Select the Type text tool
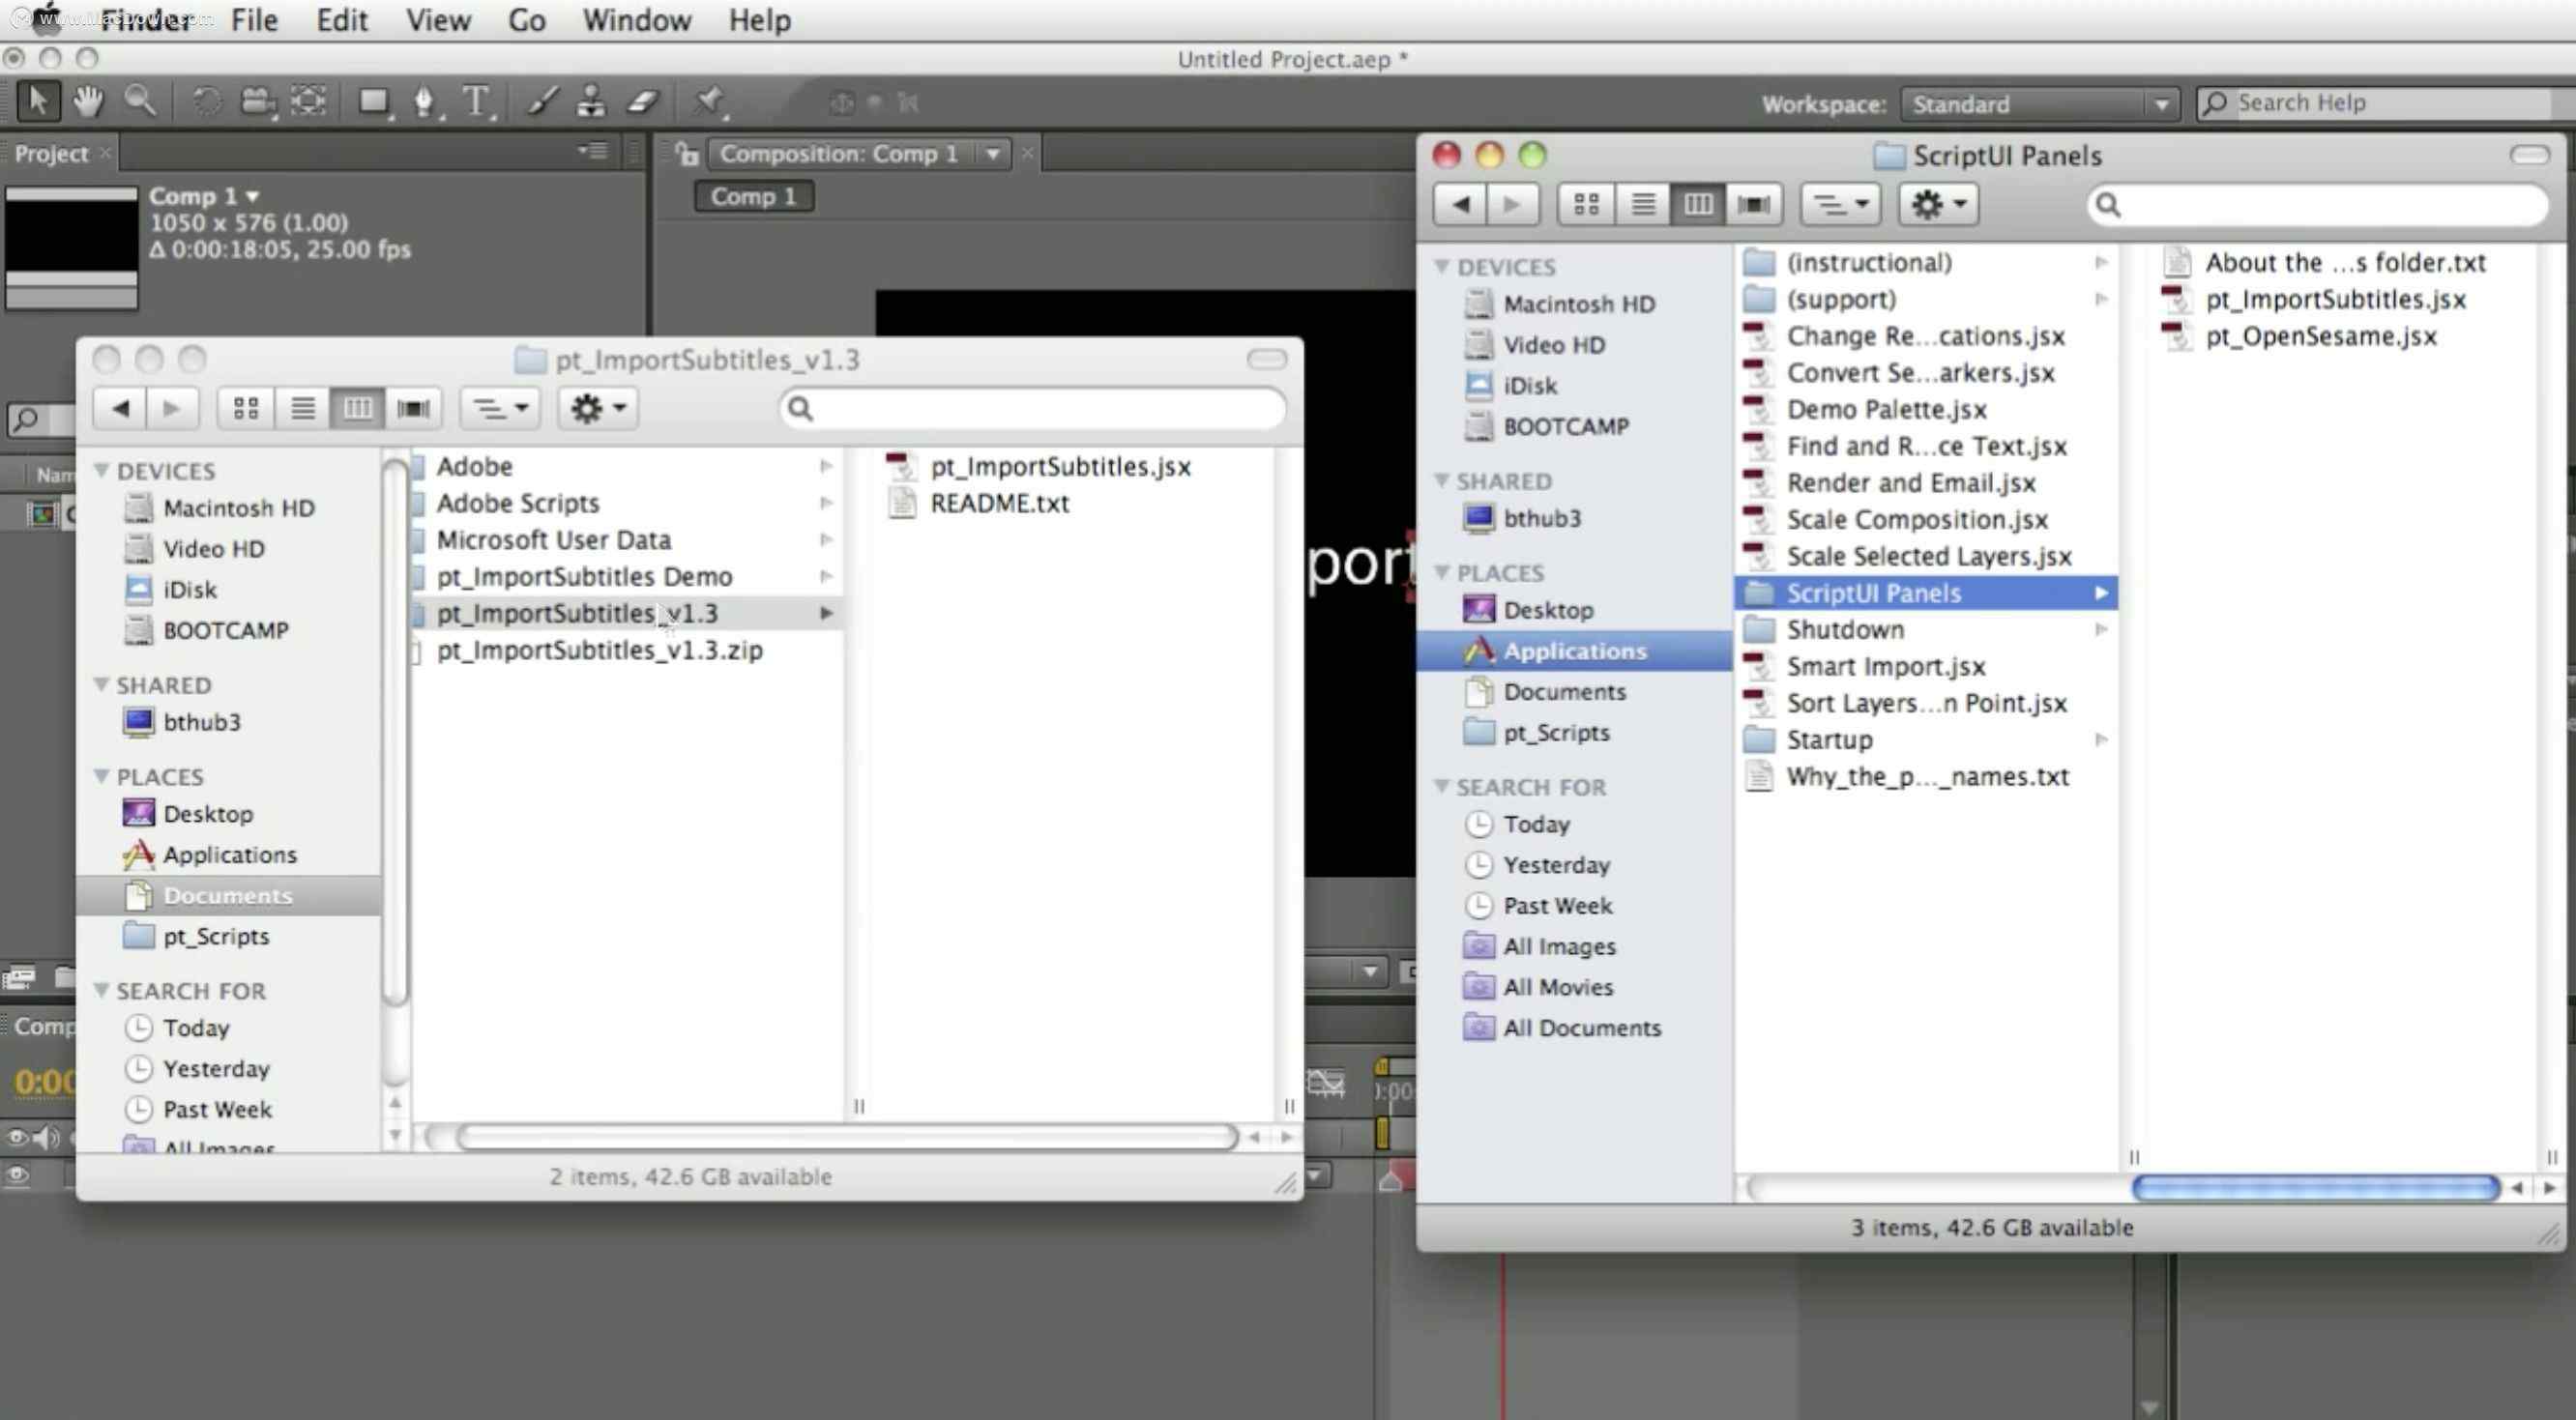The height and width of the screenshot is (1420, 2576). pyautogui.click(x=477, y=102)
